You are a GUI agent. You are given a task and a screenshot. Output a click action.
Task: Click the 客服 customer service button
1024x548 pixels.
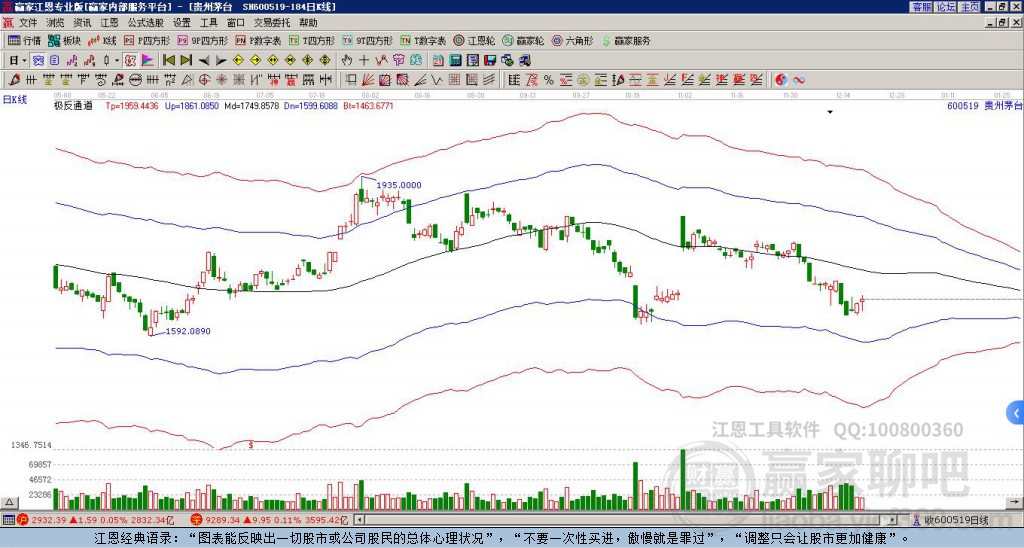click(922, 7)
